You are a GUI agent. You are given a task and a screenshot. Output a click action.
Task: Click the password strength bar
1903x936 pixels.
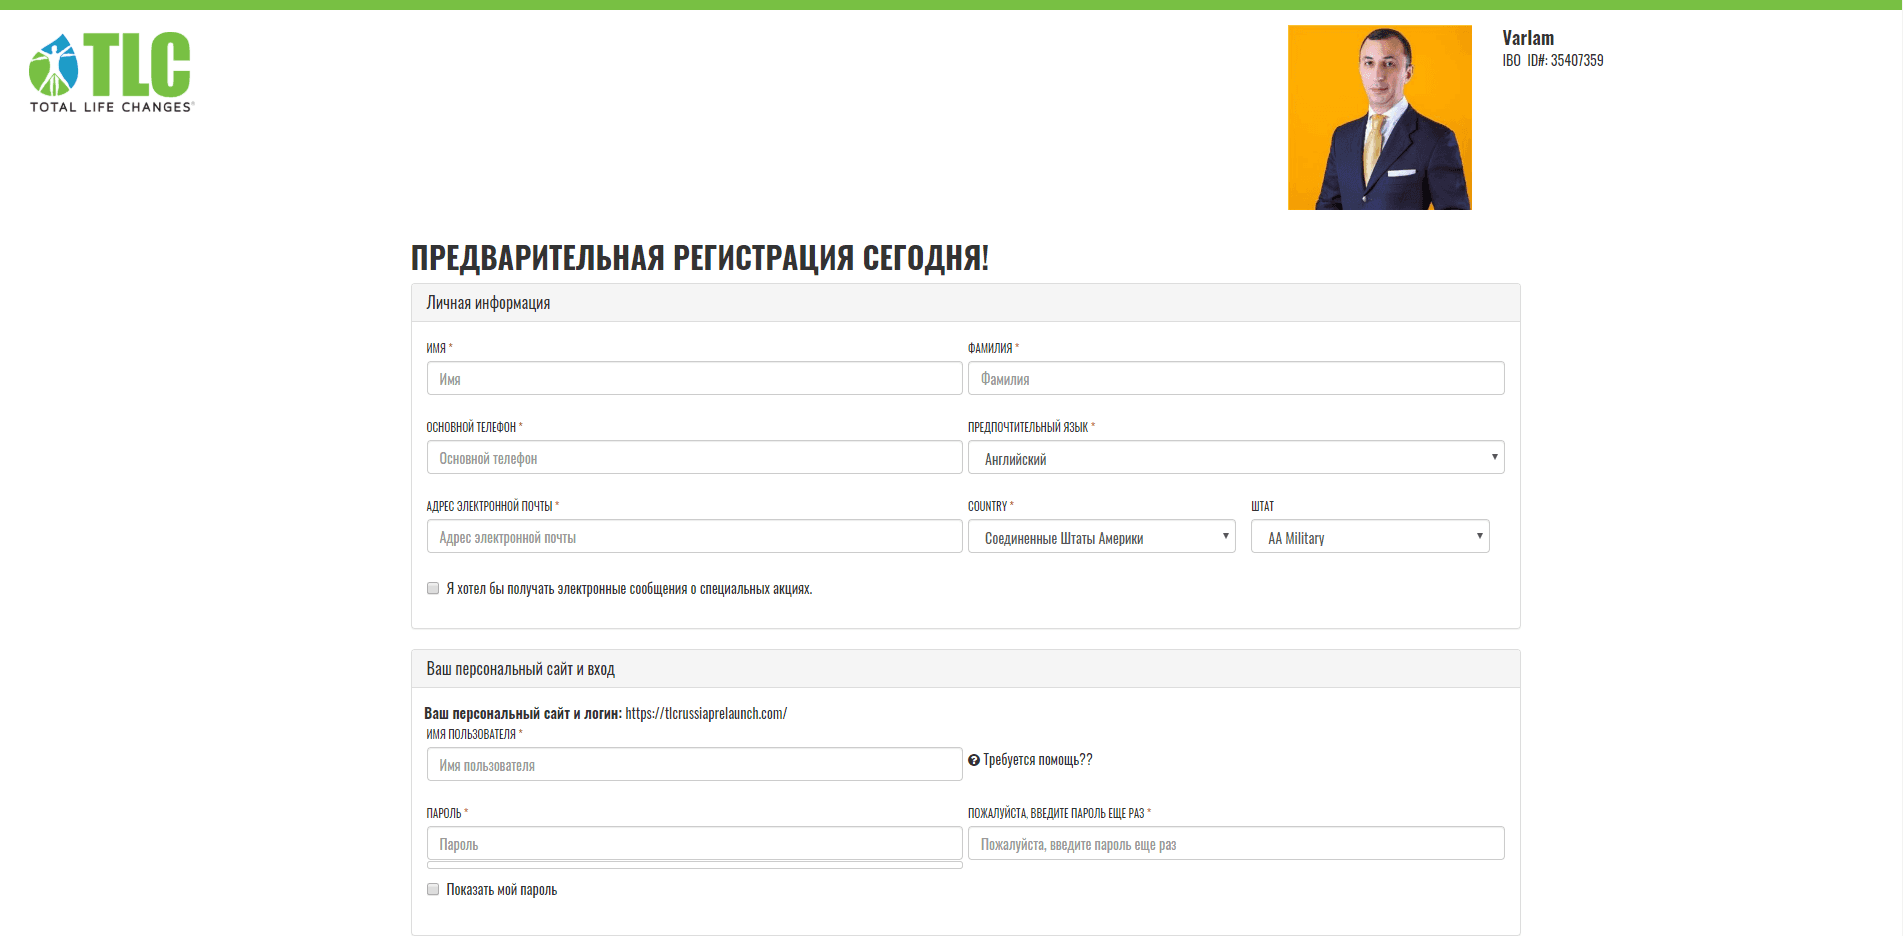694,865
